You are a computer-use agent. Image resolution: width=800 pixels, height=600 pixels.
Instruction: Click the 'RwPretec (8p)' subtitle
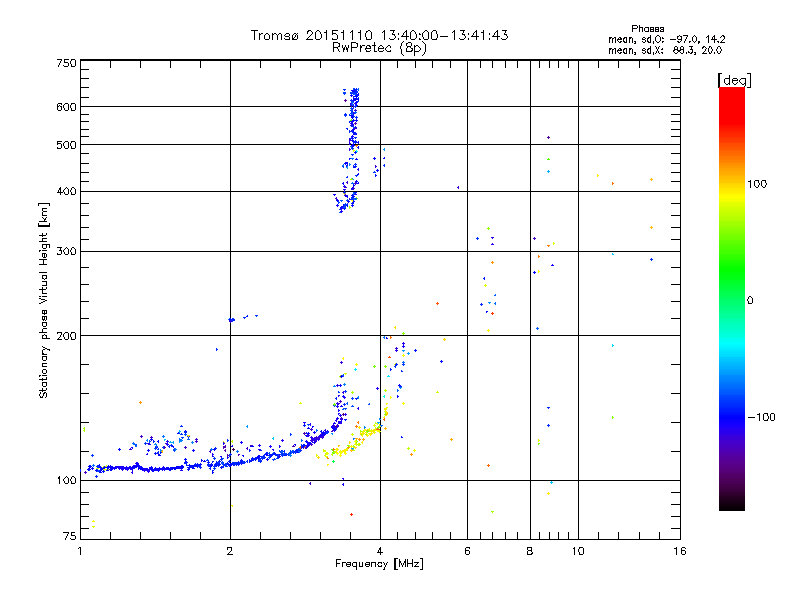point(379,48)
